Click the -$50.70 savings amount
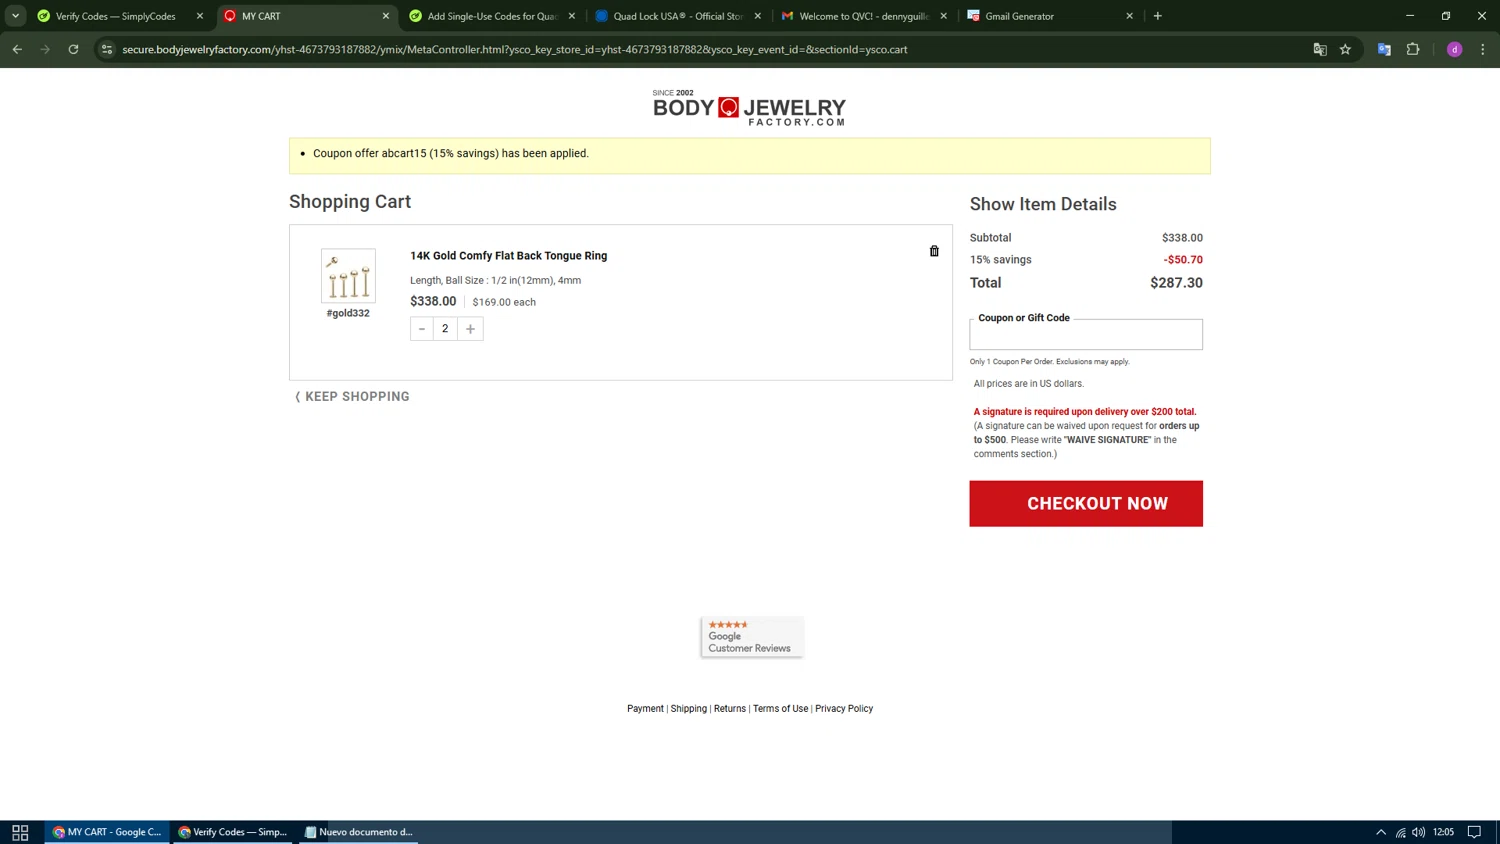The width and height of the screenshot is (1500, 844). (1183, 260)
